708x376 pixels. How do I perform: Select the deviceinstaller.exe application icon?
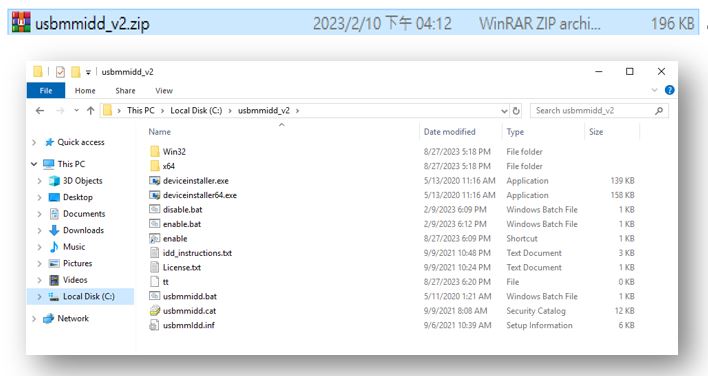tap(155, 181)
